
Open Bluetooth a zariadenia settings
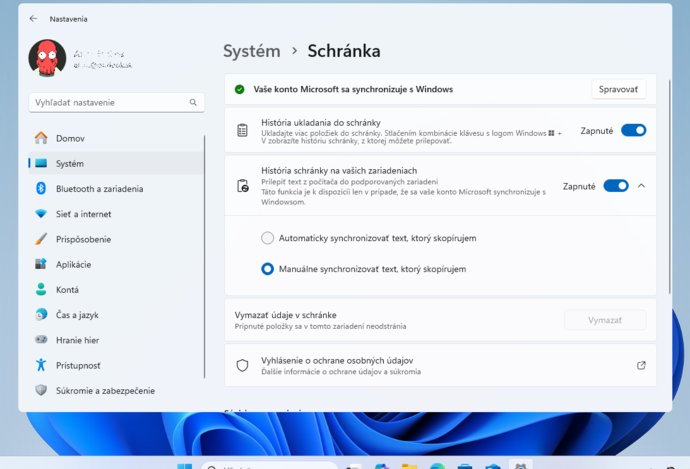click(116, 189)
